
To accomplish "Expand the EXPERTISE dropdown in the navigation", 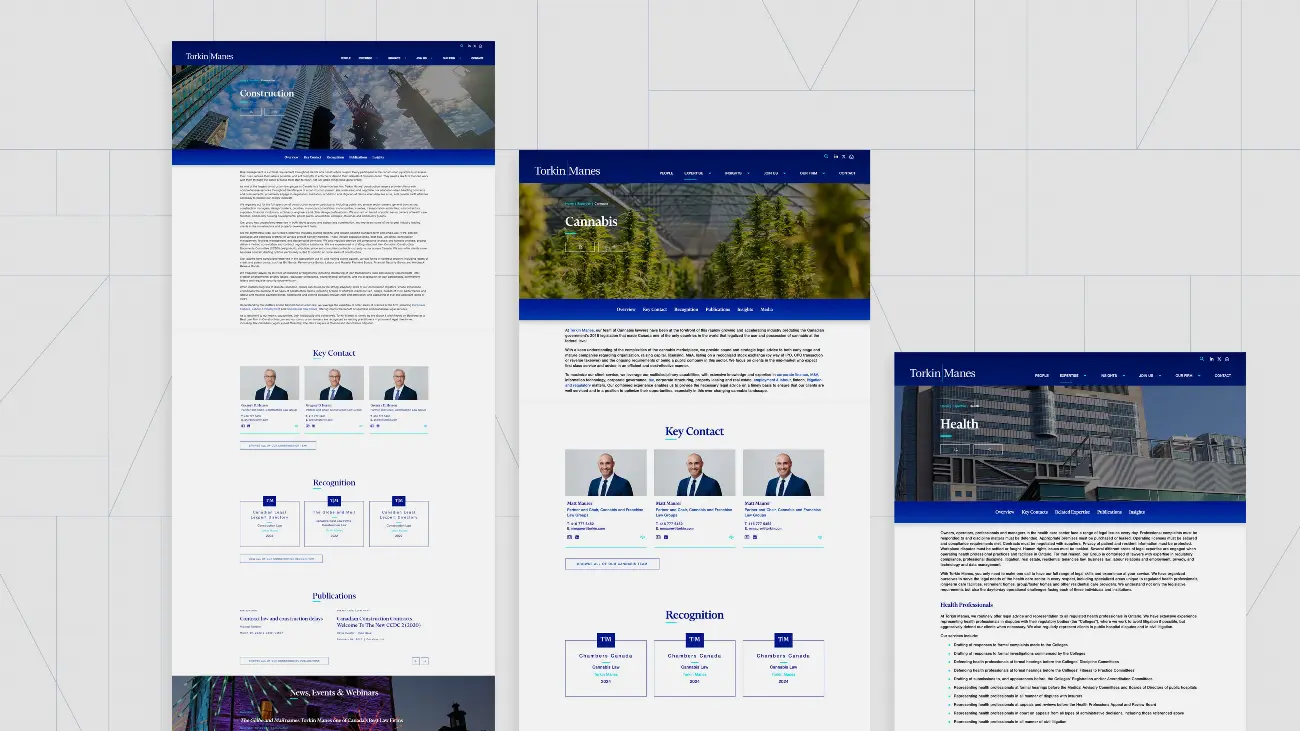I will tap(693, 173).
